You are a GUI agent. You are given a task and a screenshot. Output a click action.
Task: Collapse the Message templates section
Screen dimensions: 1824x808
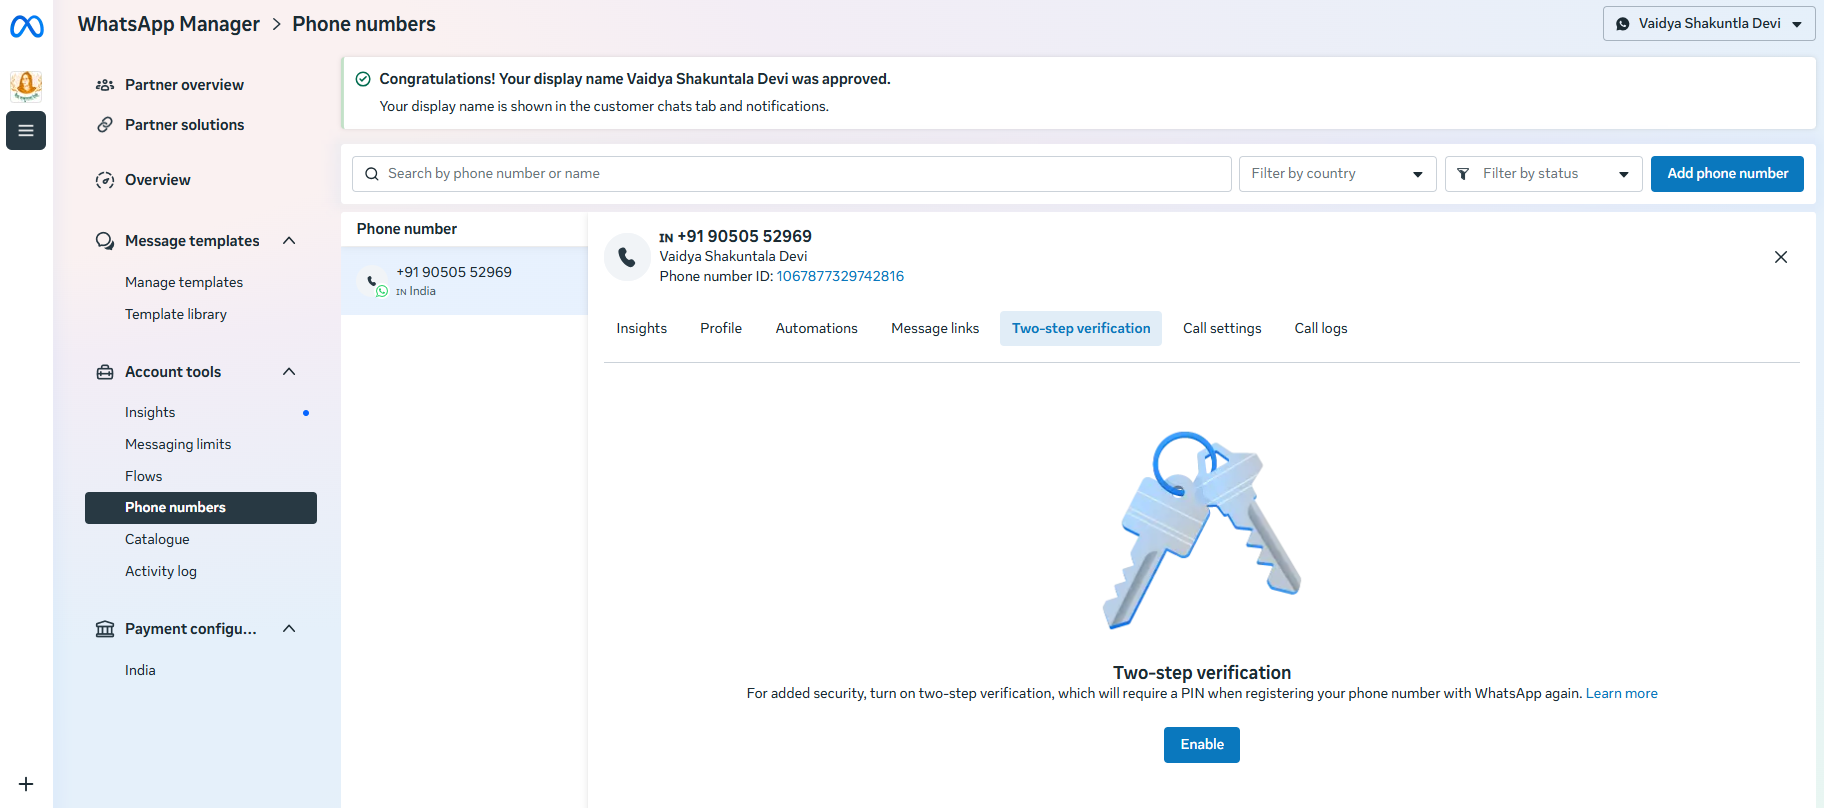[x=289, y=241]
